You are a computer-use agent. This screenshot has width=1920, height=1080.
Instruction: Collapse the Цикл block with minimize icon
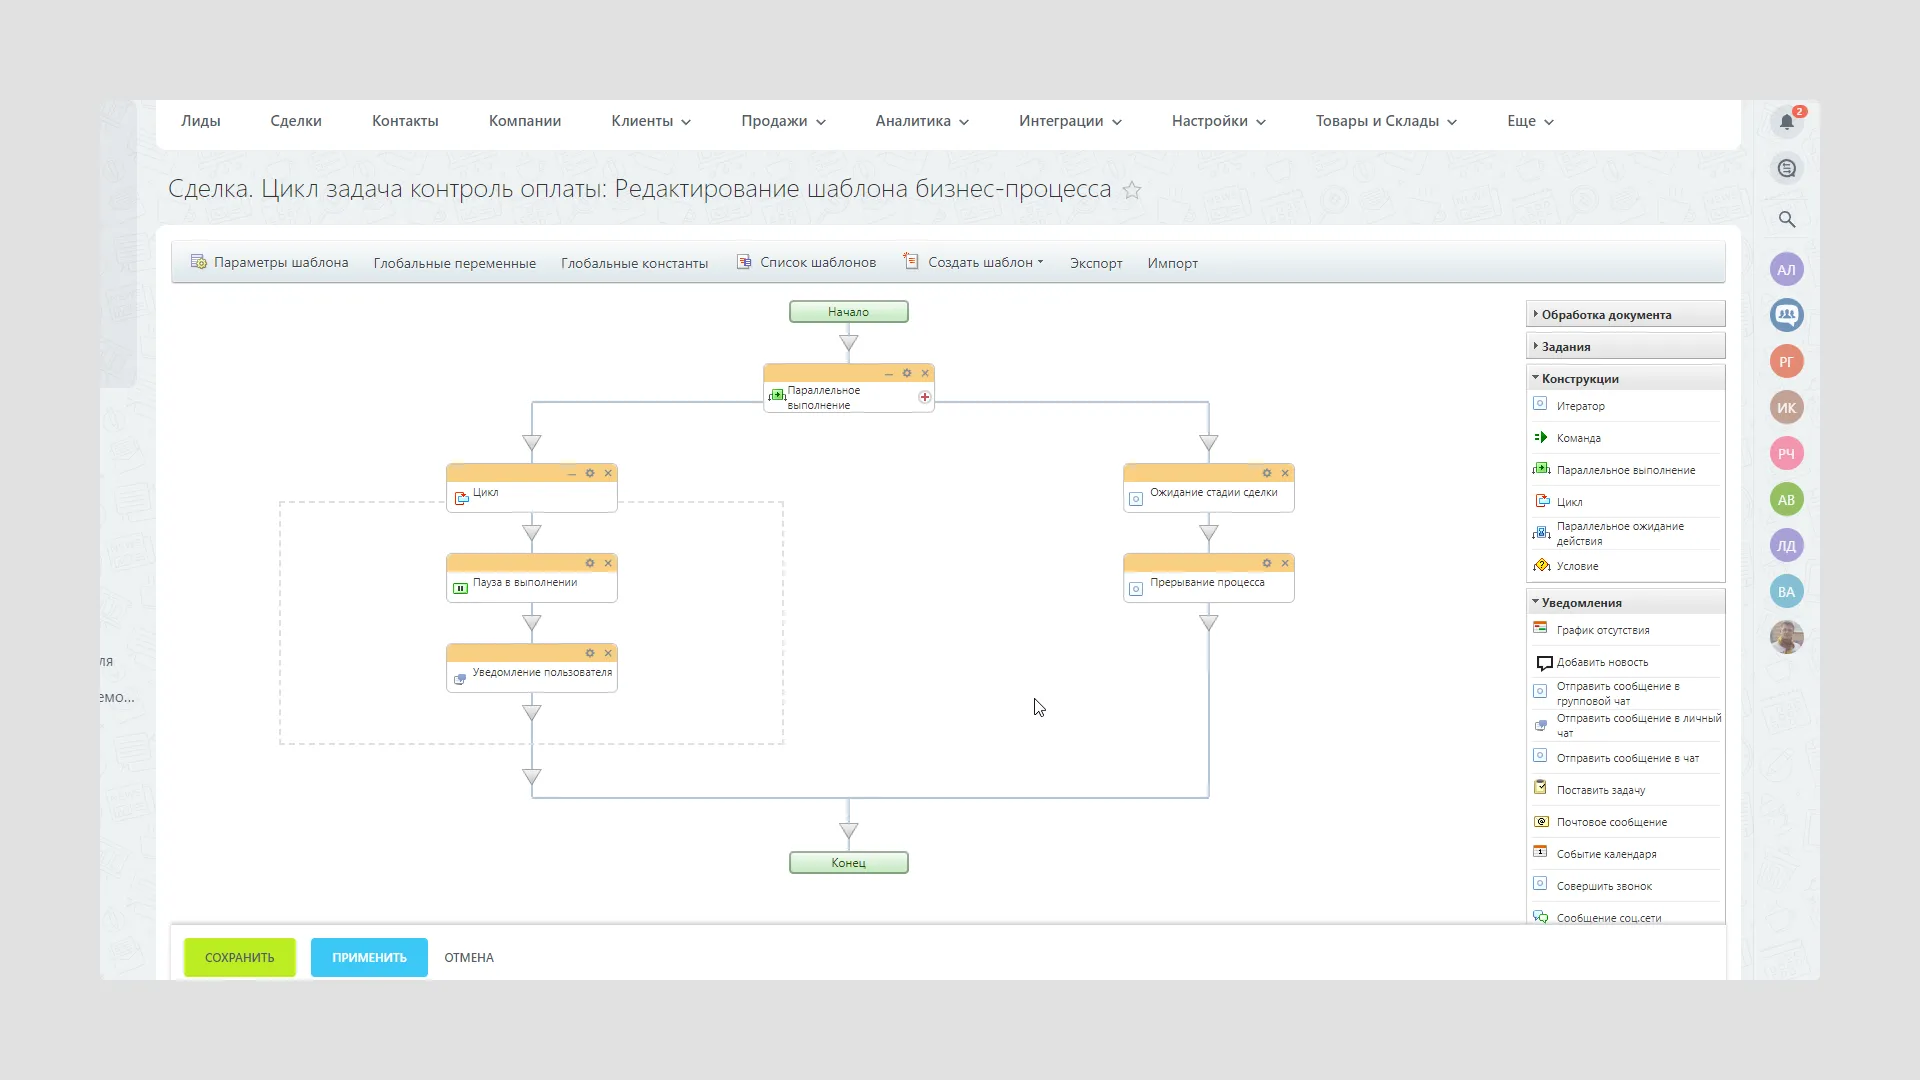click(572, 473)
